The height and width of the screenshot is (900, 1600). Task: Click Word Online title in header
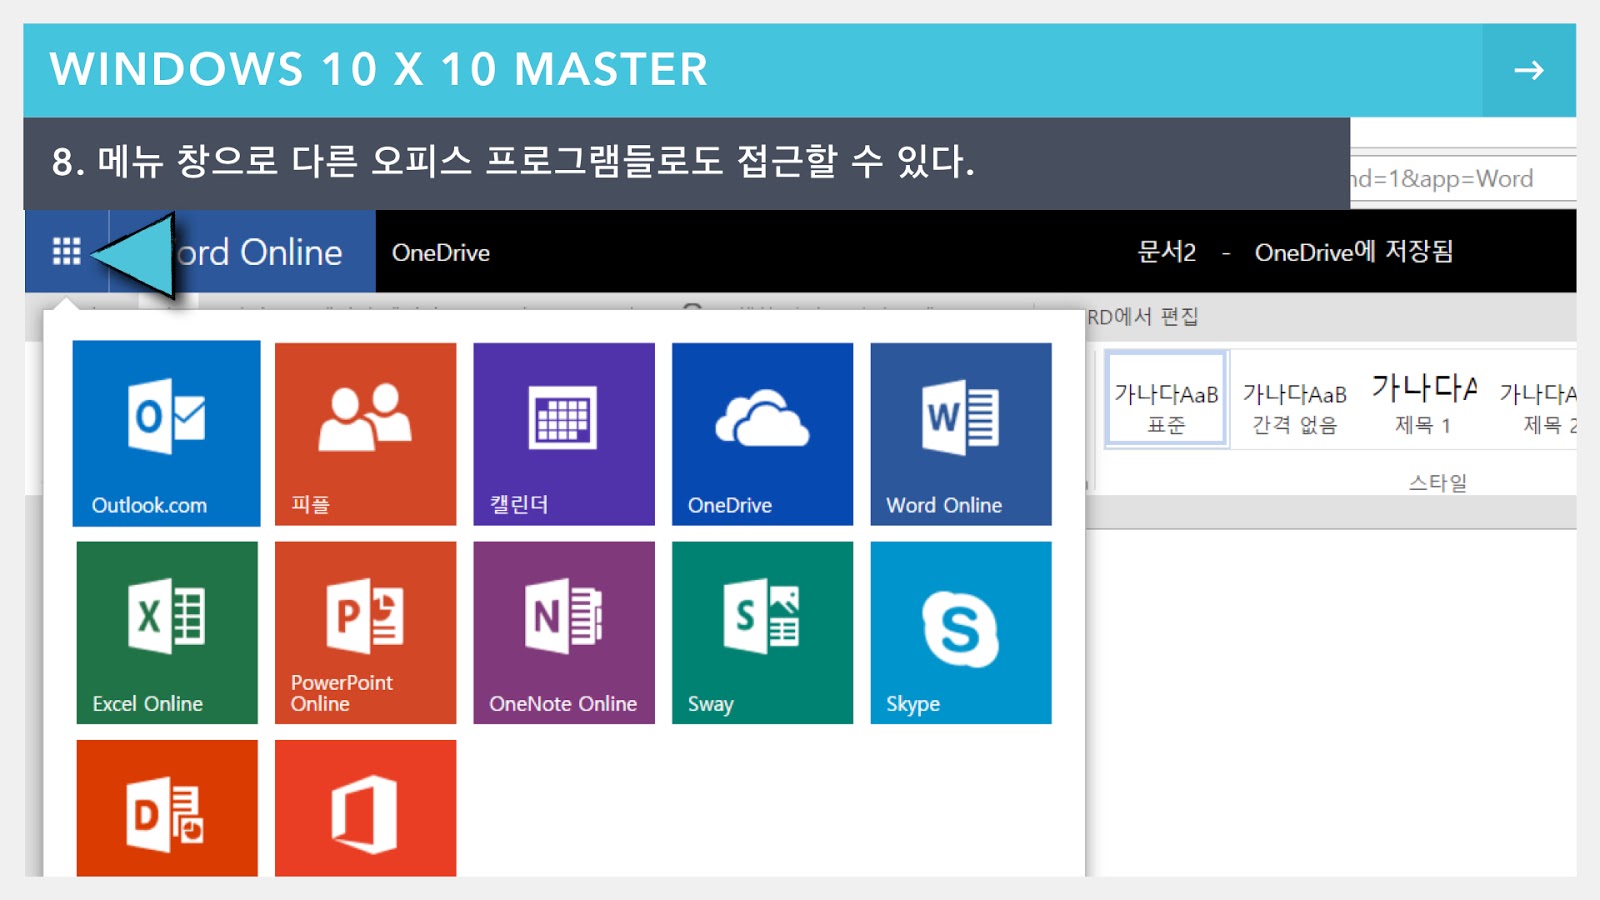click(x=259, y=252)
